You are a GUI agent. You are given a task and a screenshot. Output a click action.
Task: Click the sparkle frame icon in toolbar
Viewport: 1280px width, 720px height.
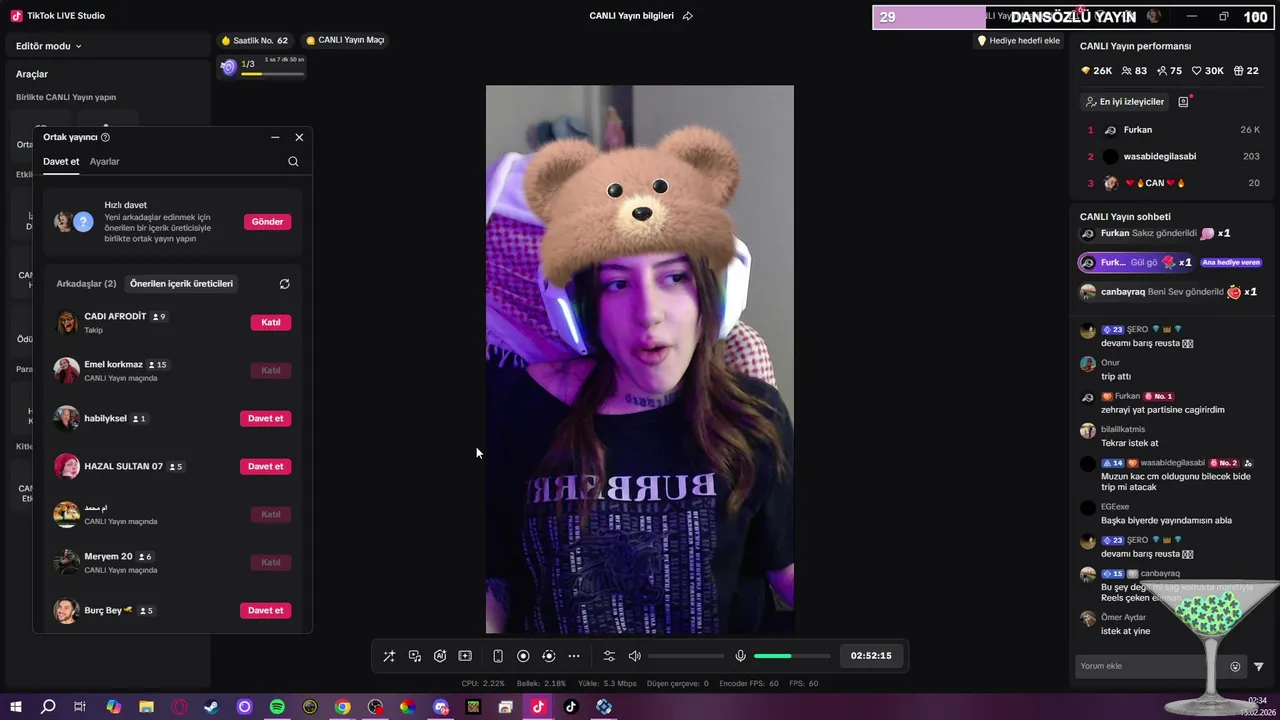tap(465, 656)
